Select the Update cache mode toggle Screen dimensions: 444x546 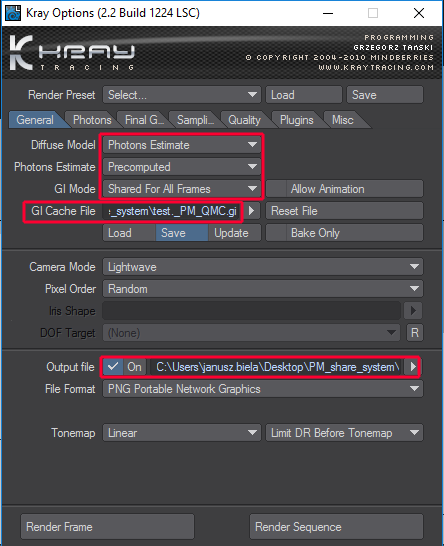234,233
